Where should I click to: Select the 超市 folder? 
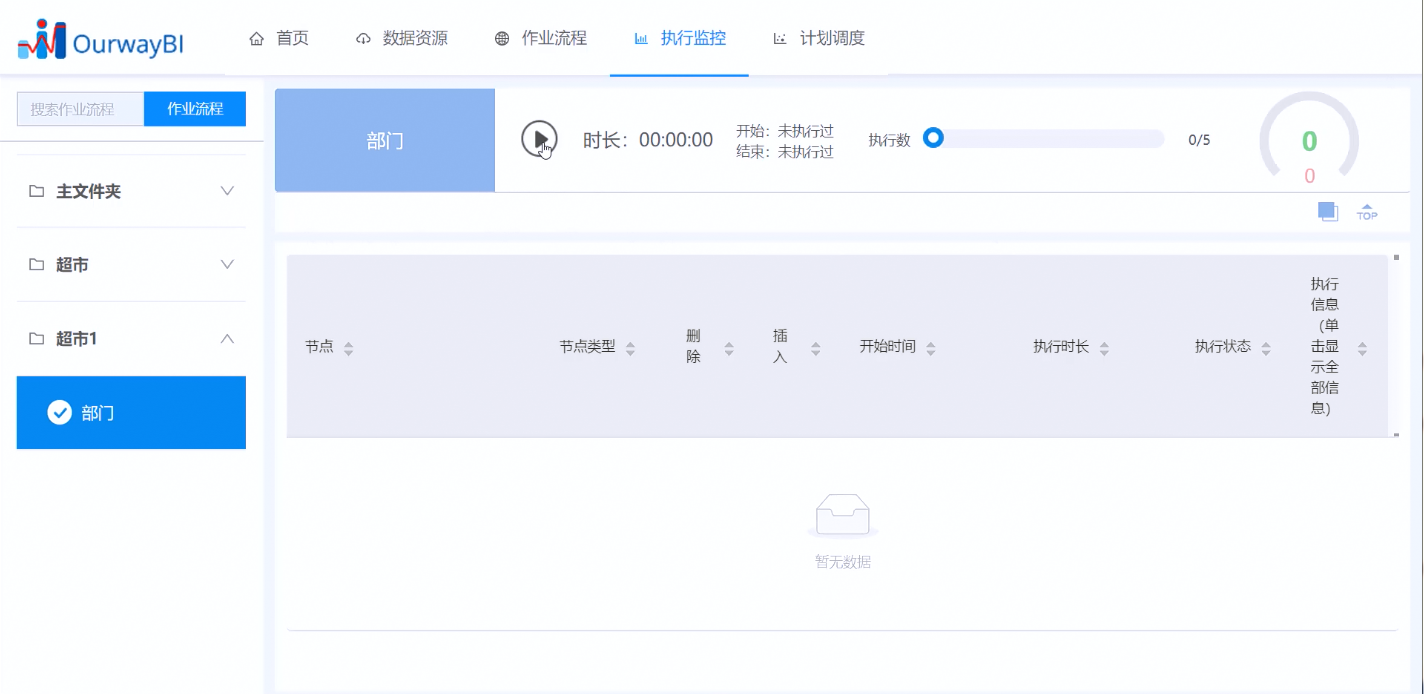pyautogui.click(x=131, y=265)
